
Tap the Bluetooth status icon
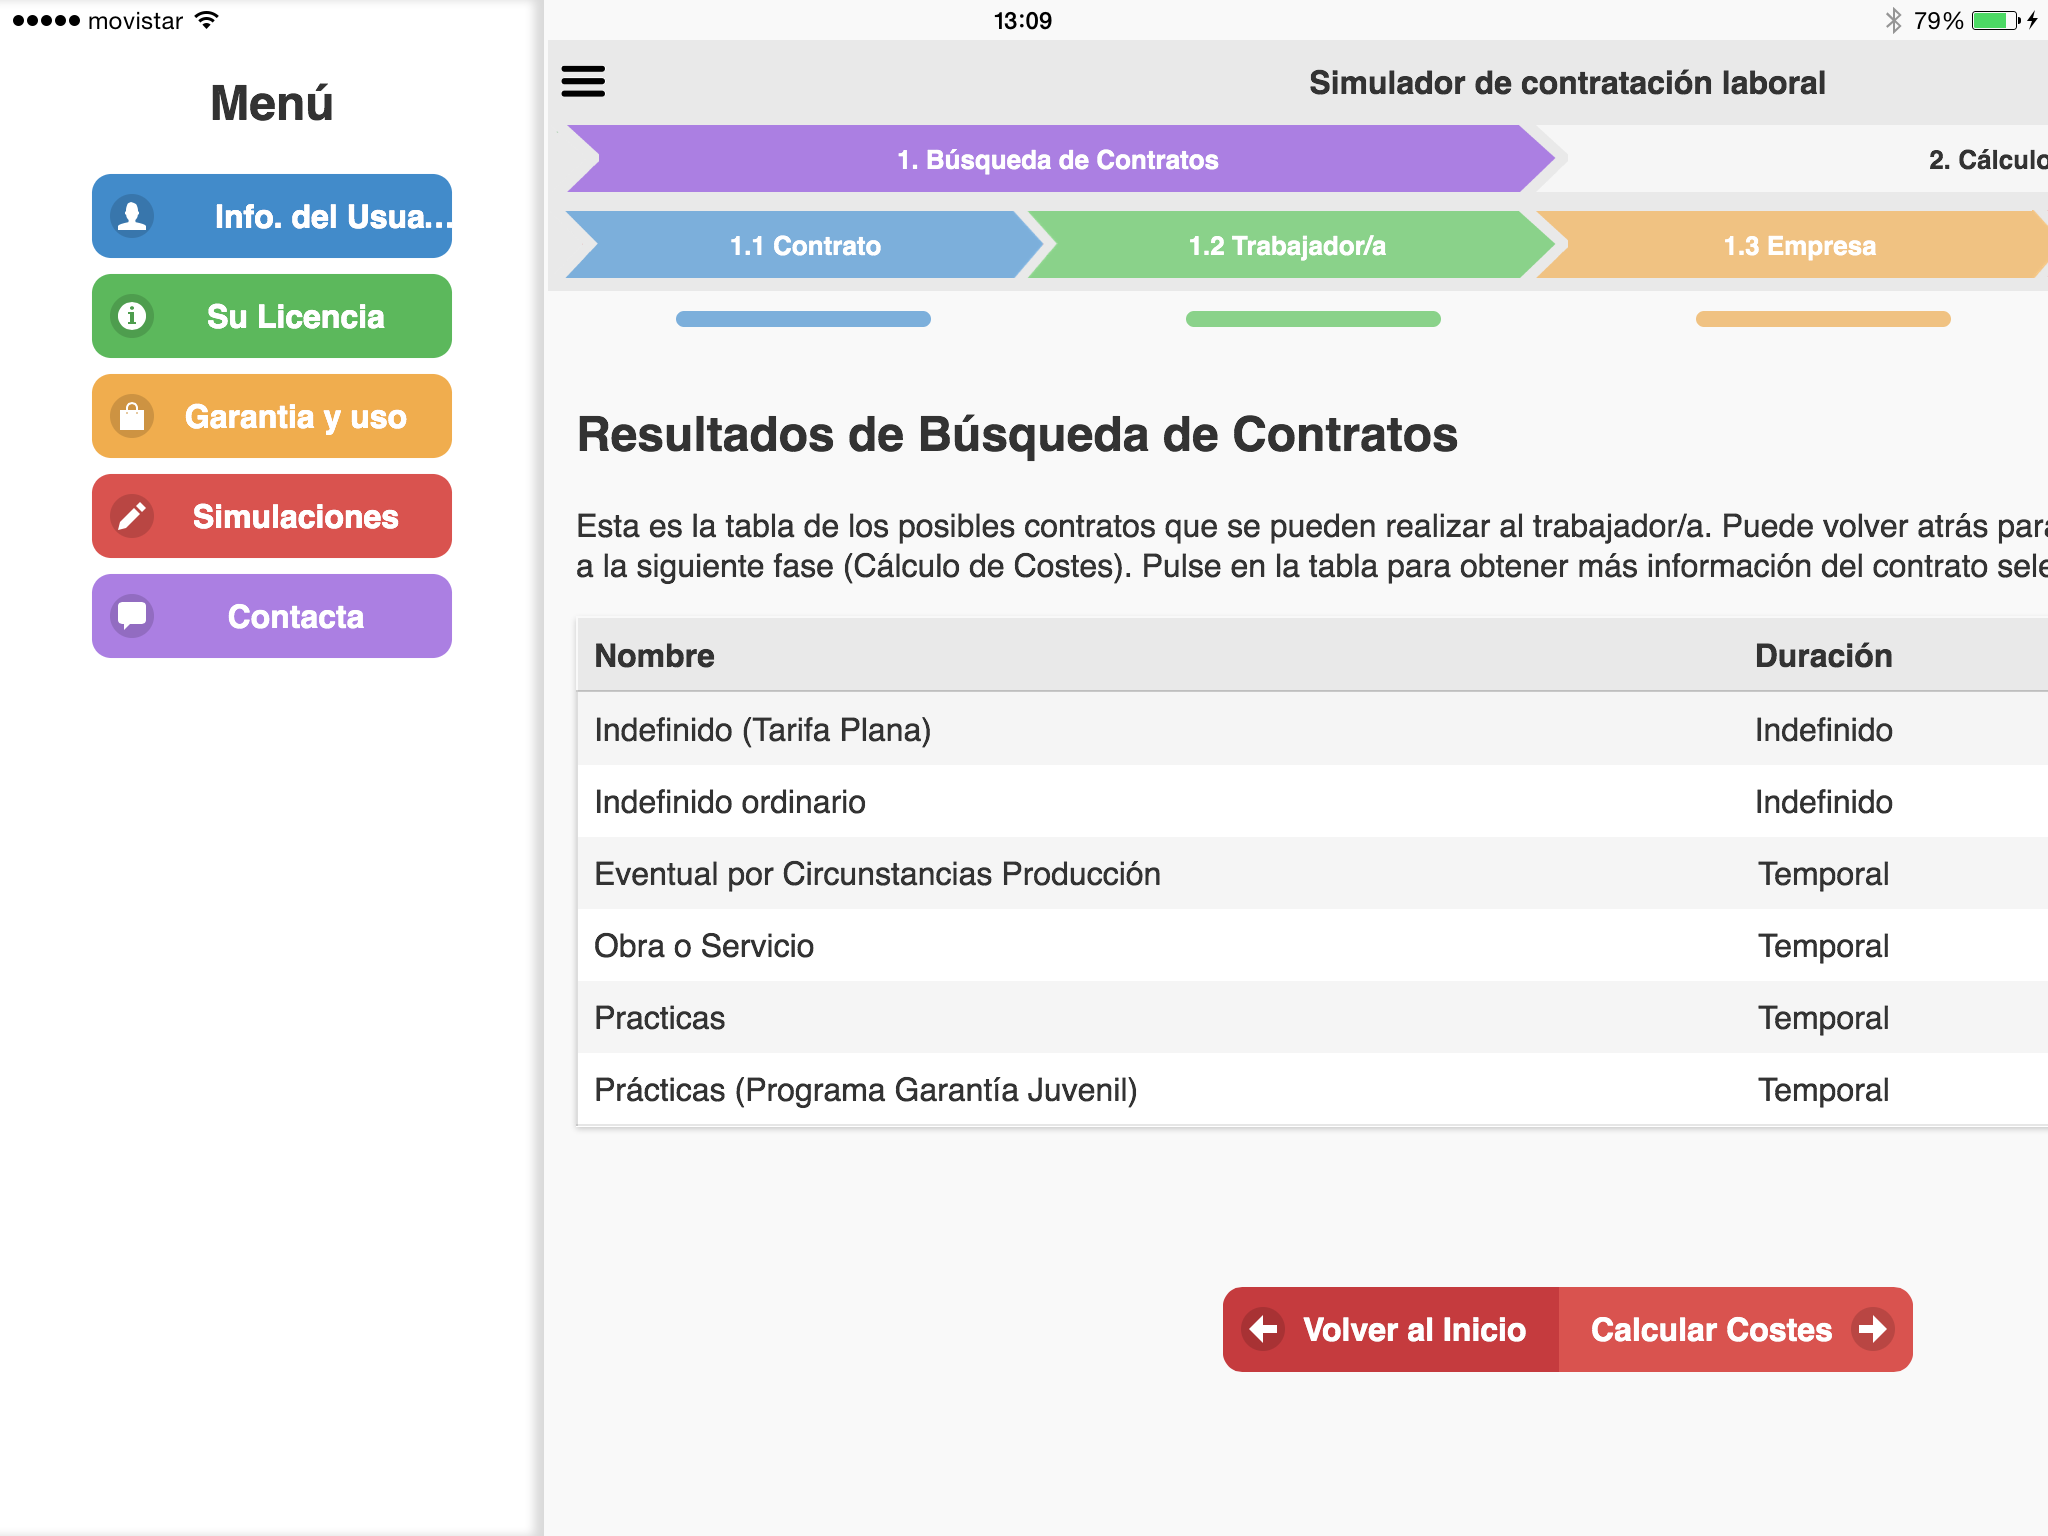pos(1893,20)
